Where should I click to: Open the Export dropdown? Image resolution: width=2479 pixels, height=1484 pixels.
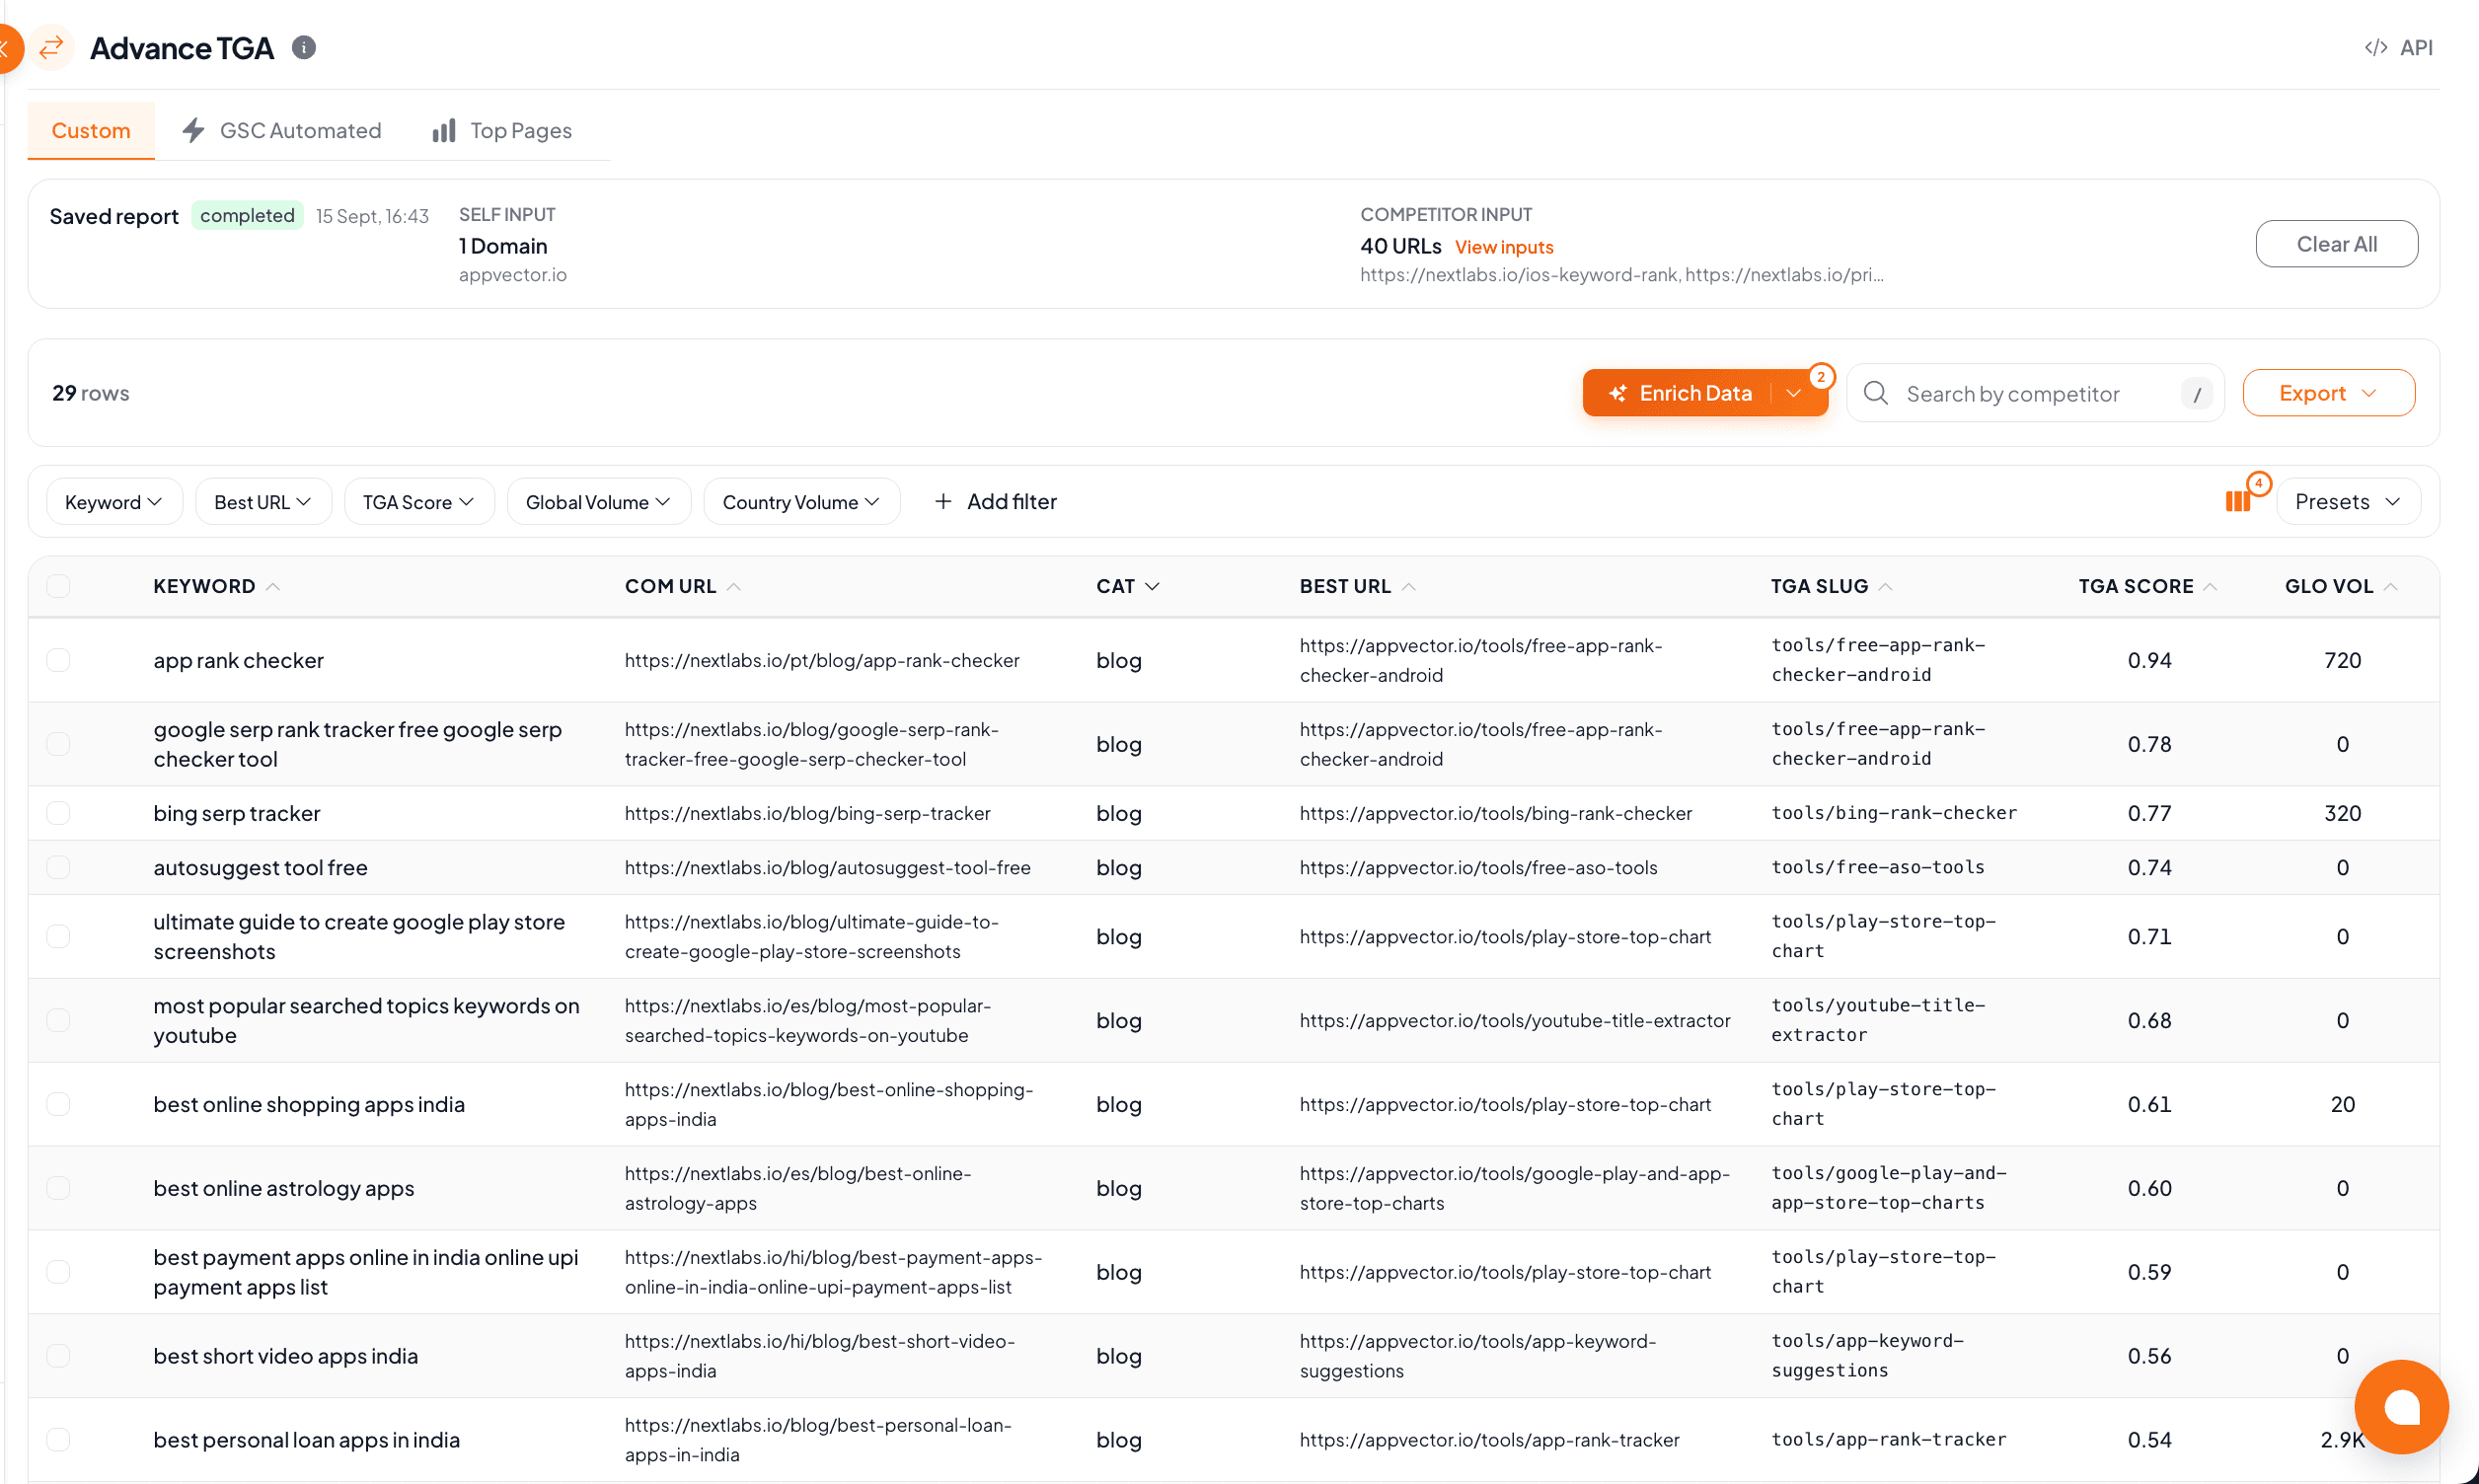coord(2328,393)
